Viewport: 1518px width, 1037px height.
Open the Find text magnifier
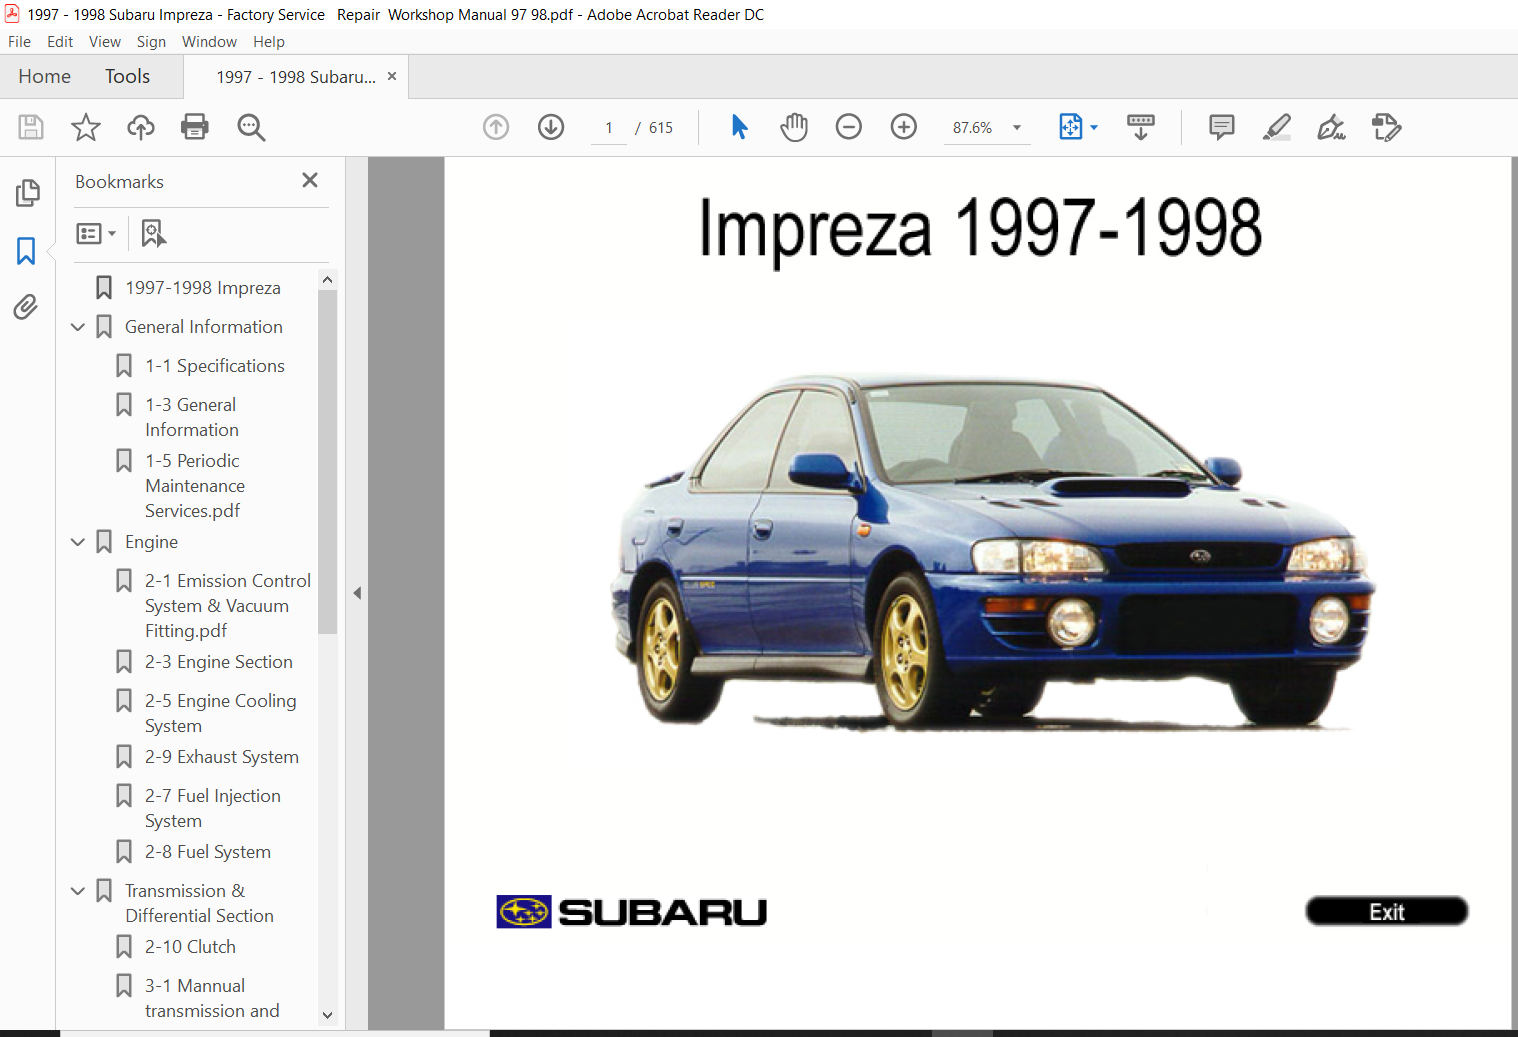click(251, 127)
